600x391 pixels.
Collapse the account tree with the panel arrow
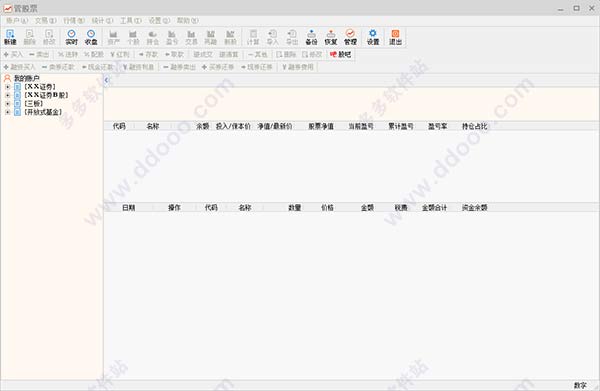[106, 80]
